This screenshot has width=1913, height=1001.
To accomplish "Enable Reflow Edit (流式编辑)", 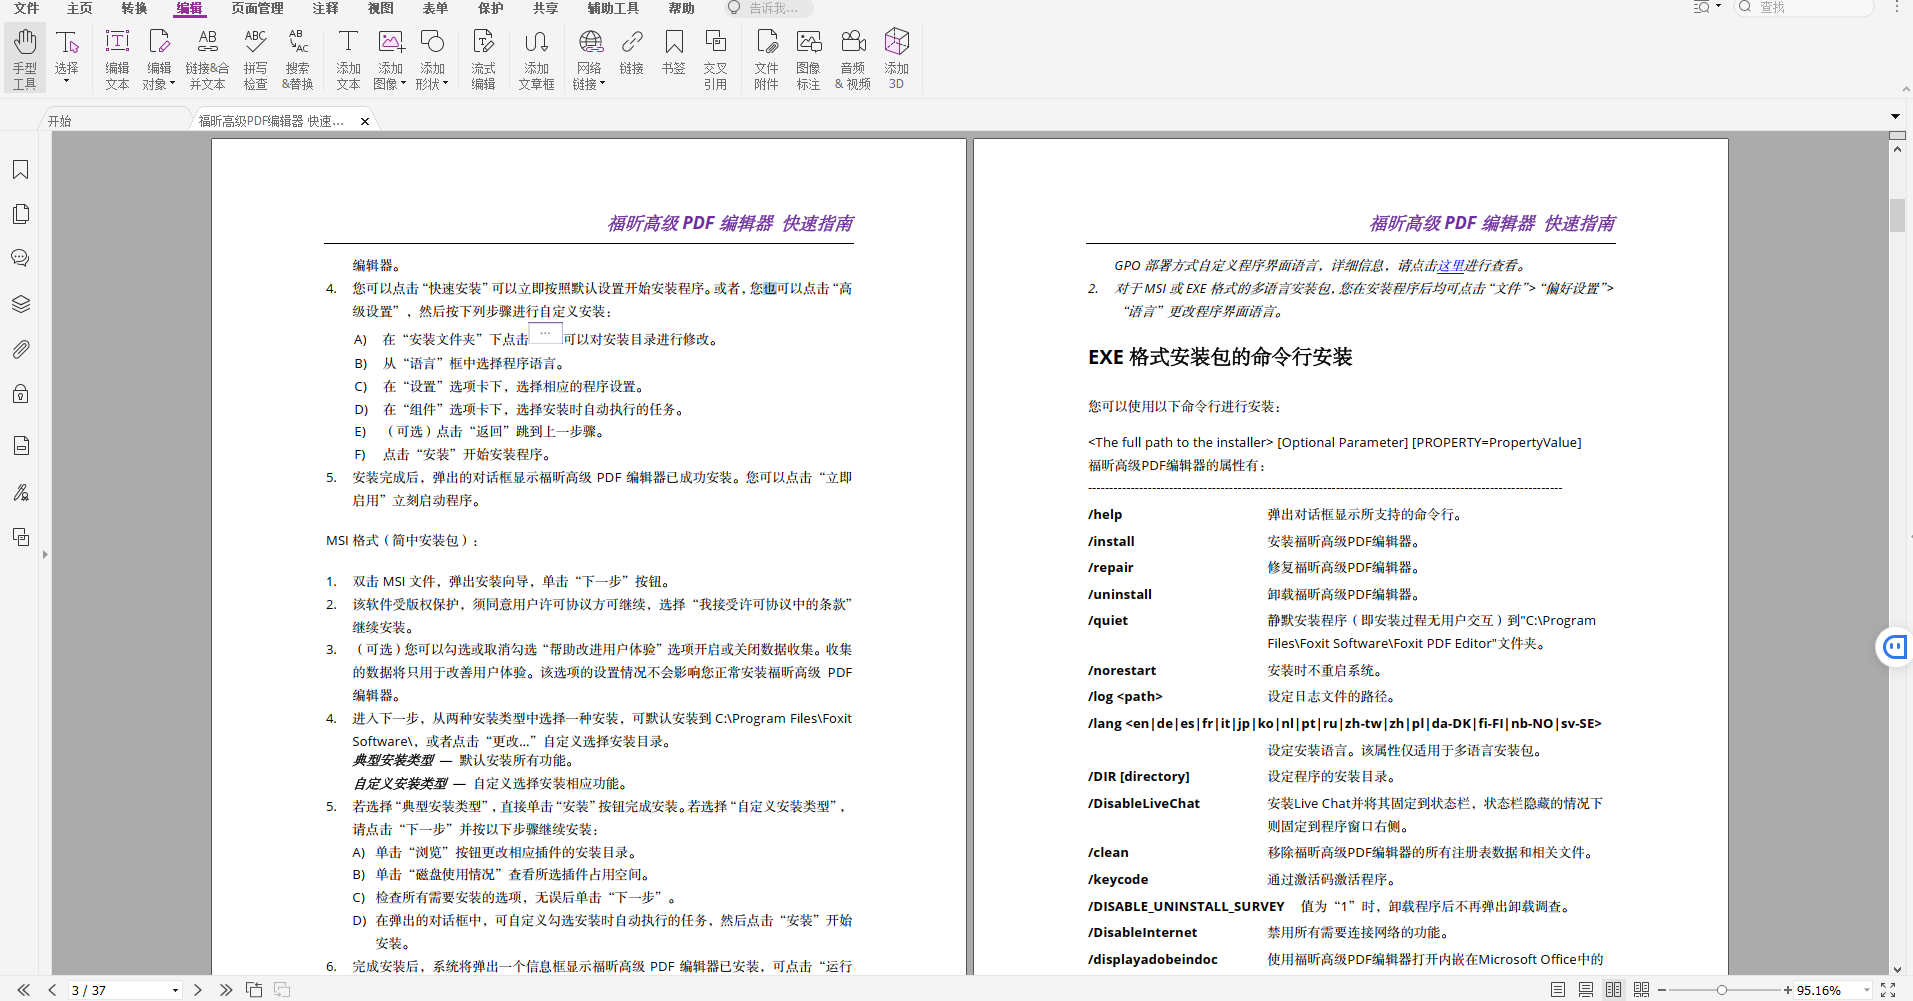I will click(x=483, y=59).
